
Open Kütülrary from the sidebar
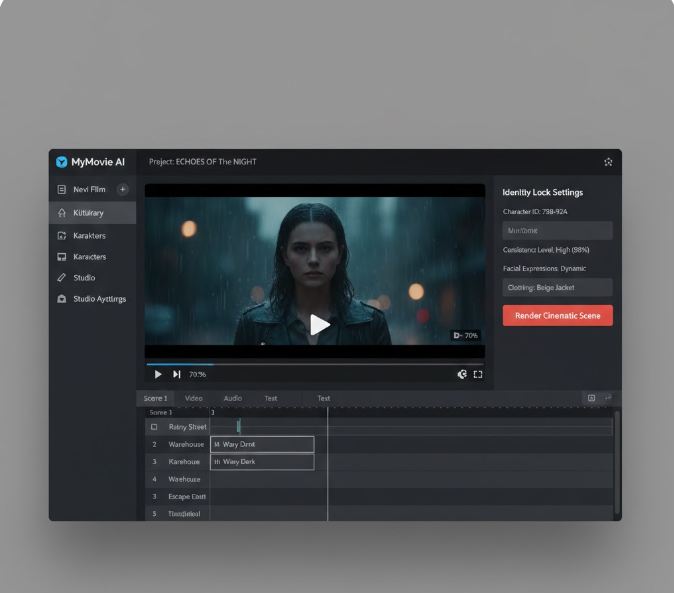click(92, 213)
